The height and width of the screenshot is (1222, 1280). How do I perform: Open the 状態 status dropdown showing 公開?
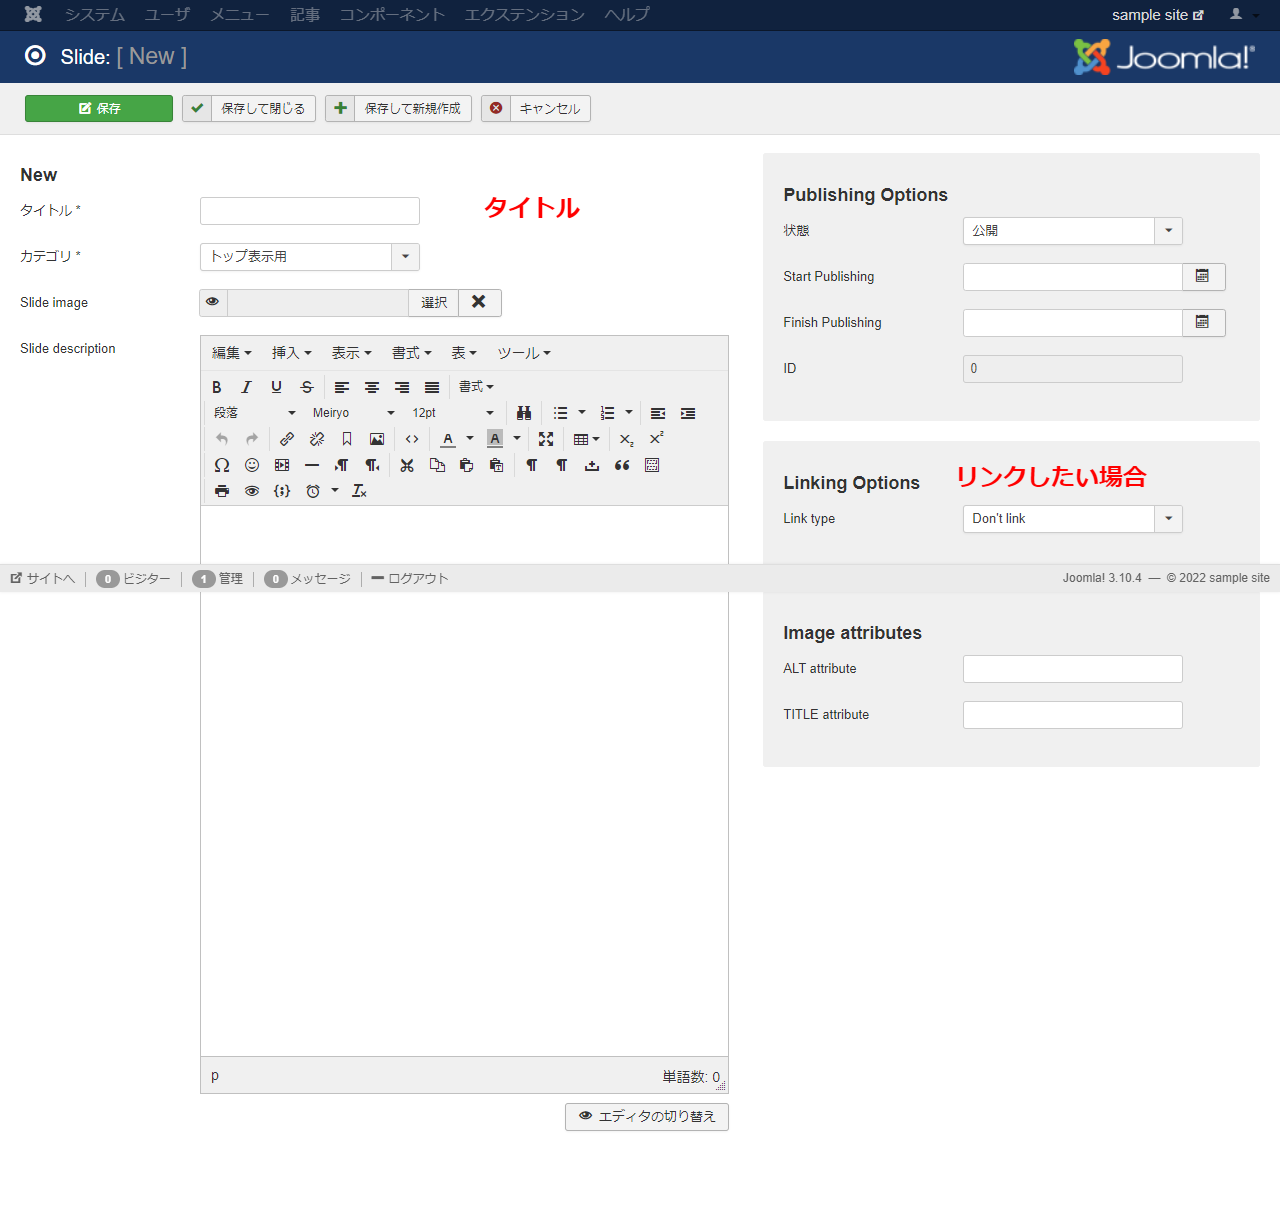1168,231
